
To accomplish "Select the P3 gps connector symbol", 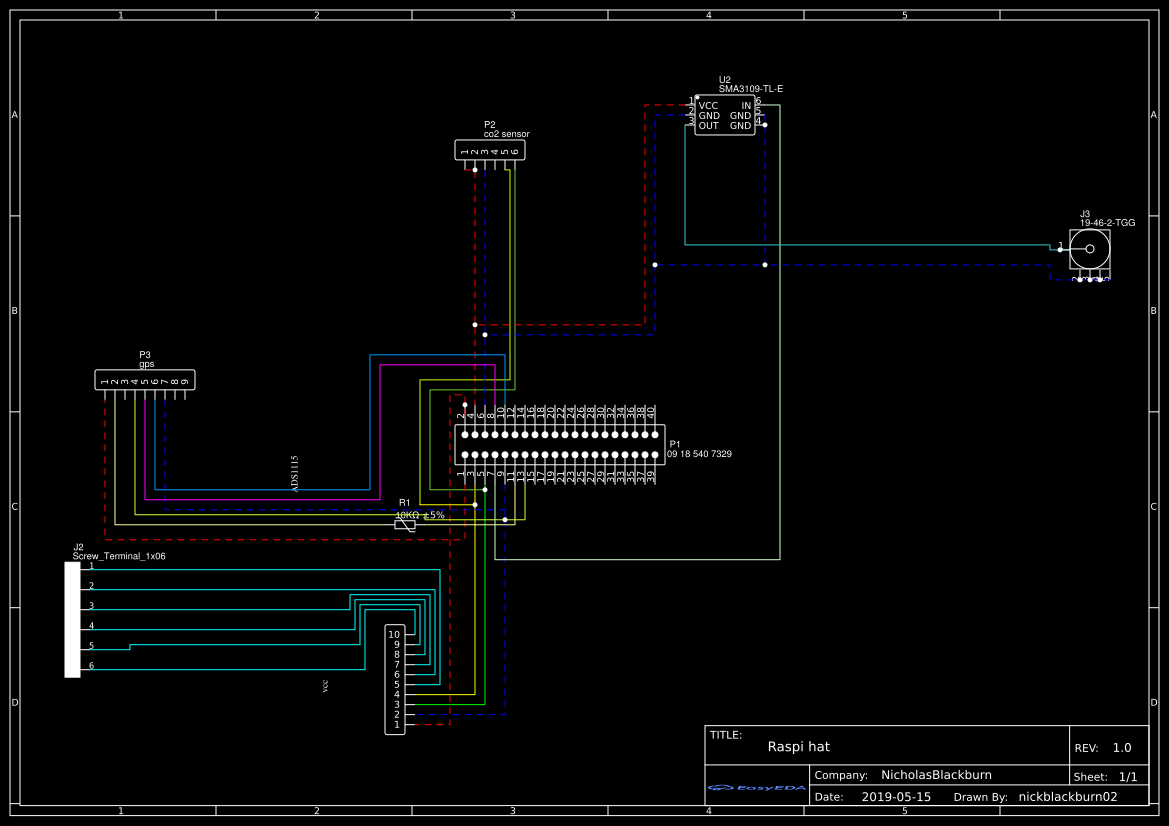I will (143, 380).
